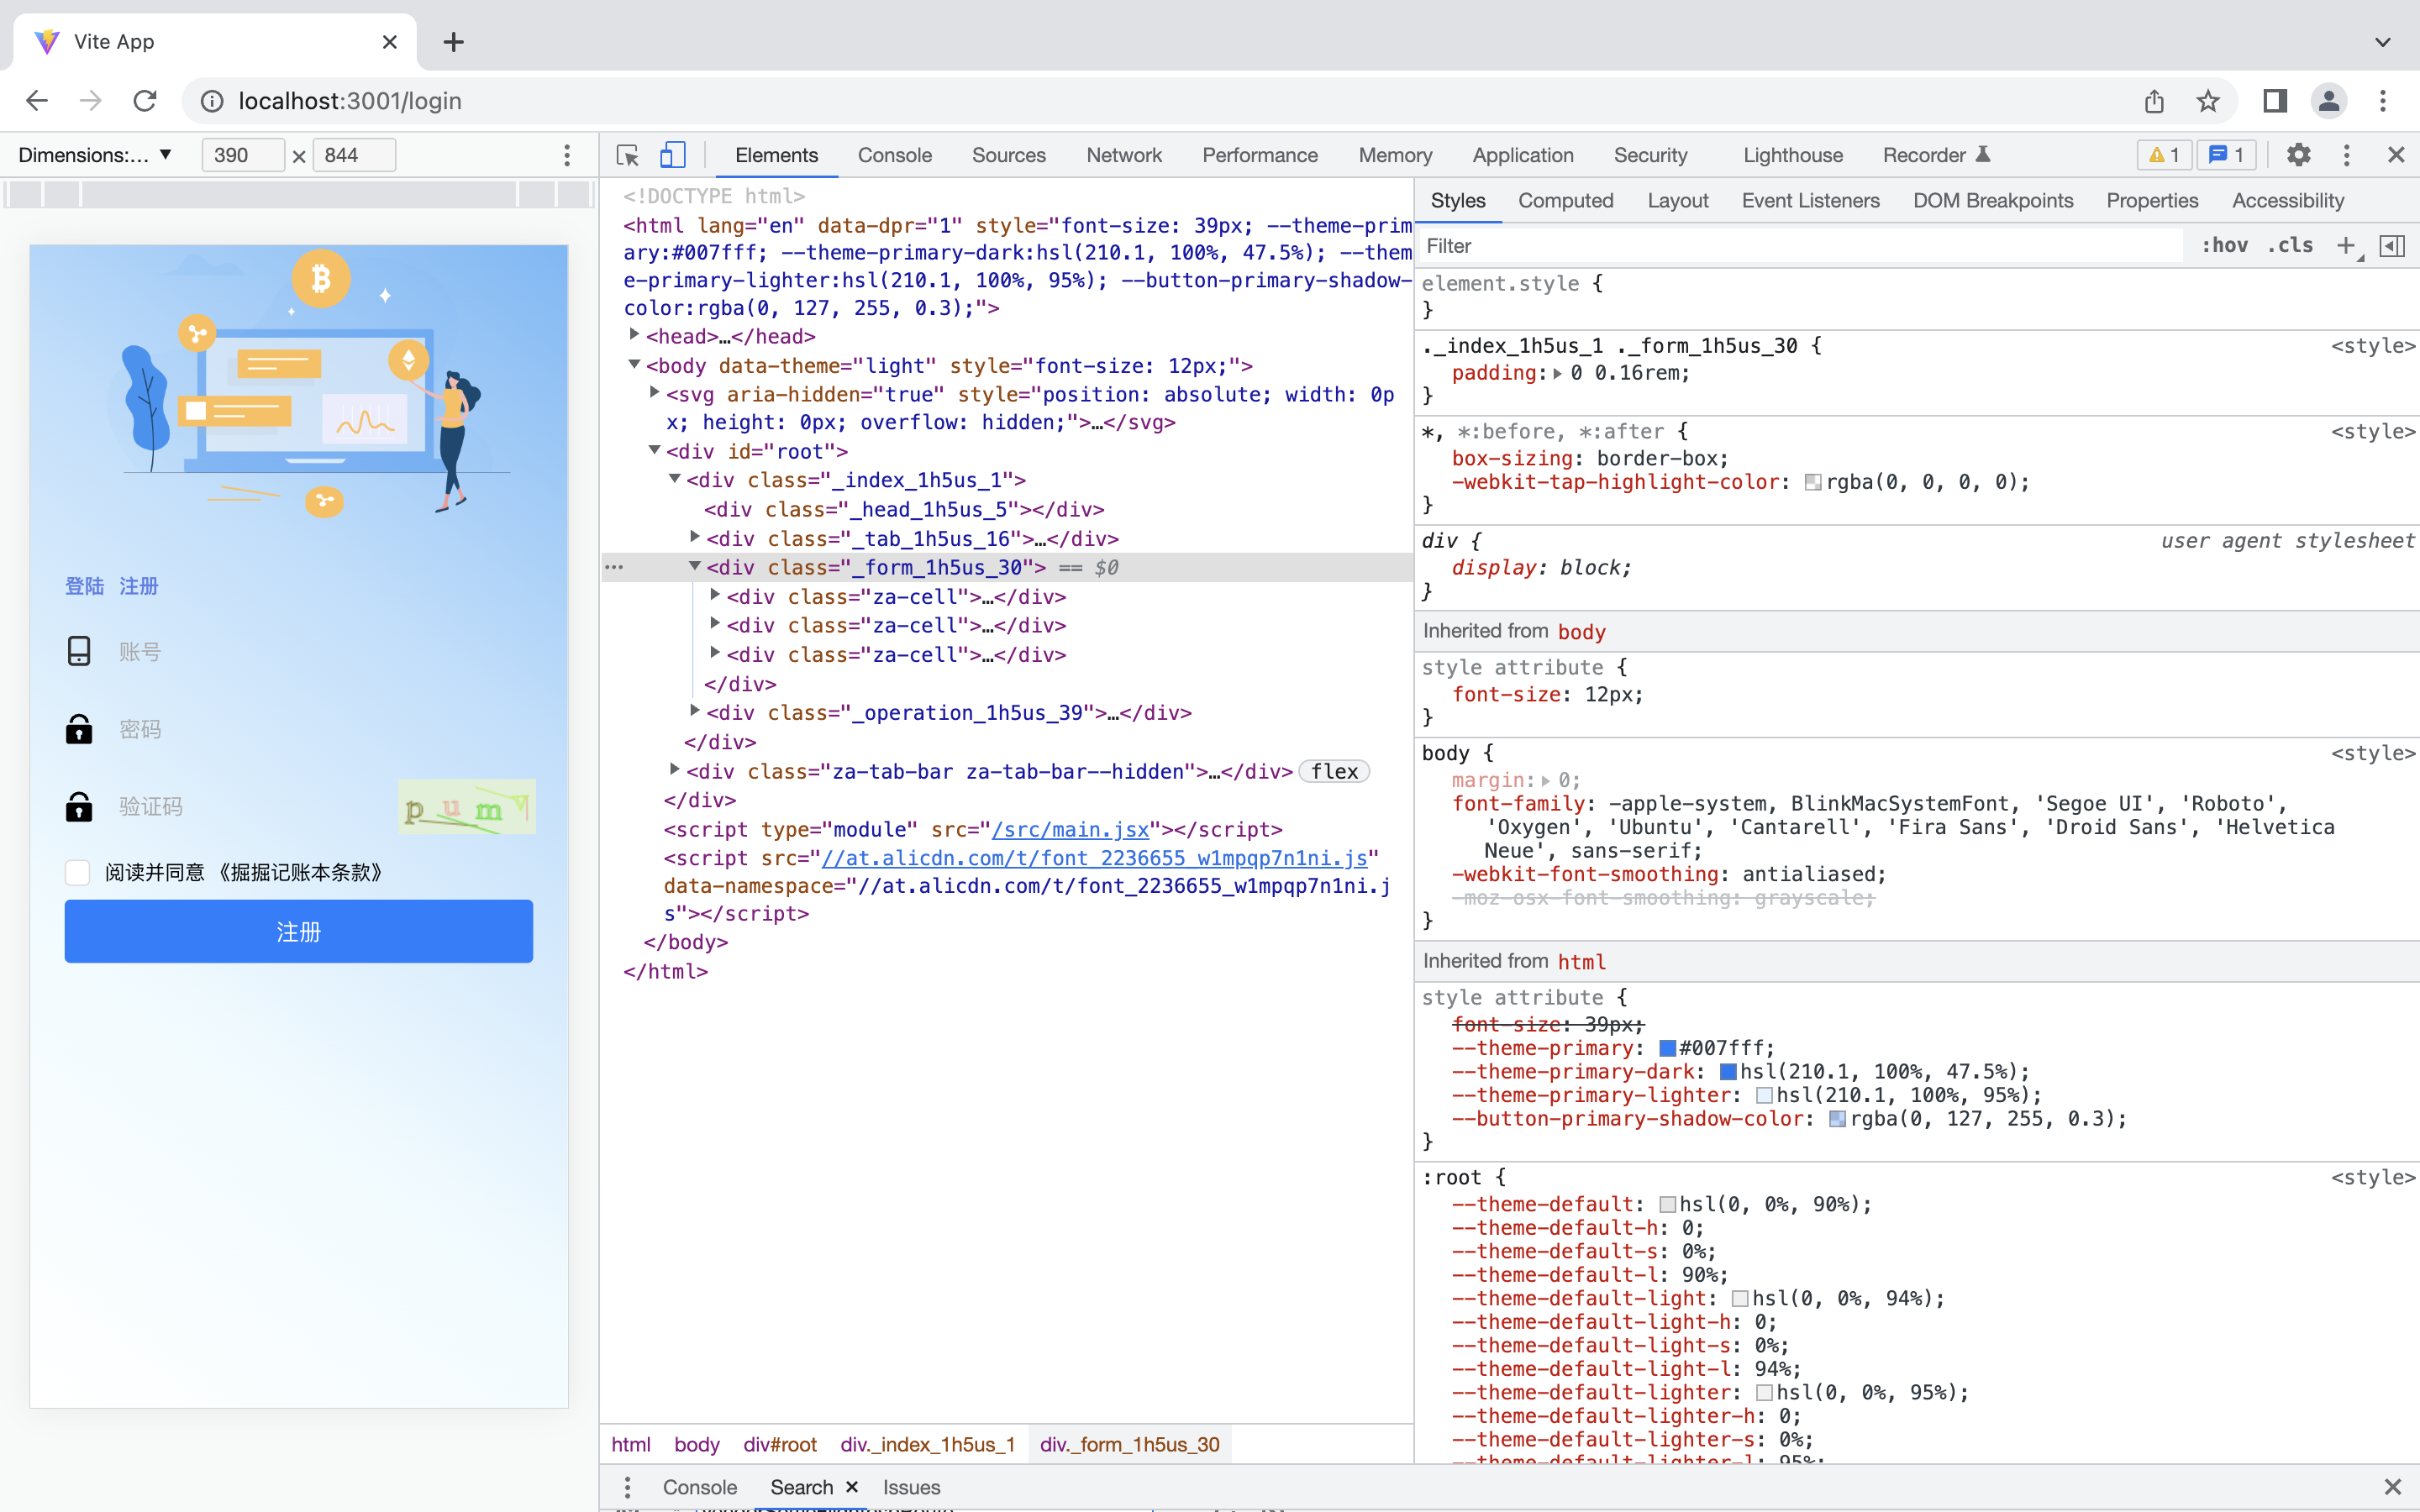This screenshot has width=2420, height=1512.
Task: Open the Application tab
Action: tap(1522, 155)
